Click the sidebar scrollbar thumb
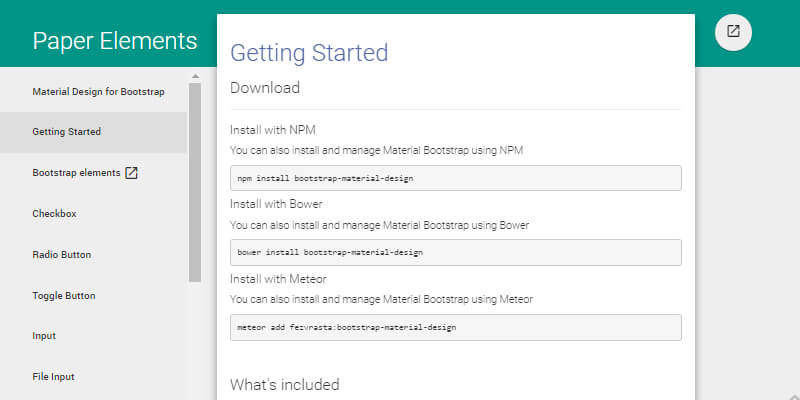 click(x=194, y=180)
